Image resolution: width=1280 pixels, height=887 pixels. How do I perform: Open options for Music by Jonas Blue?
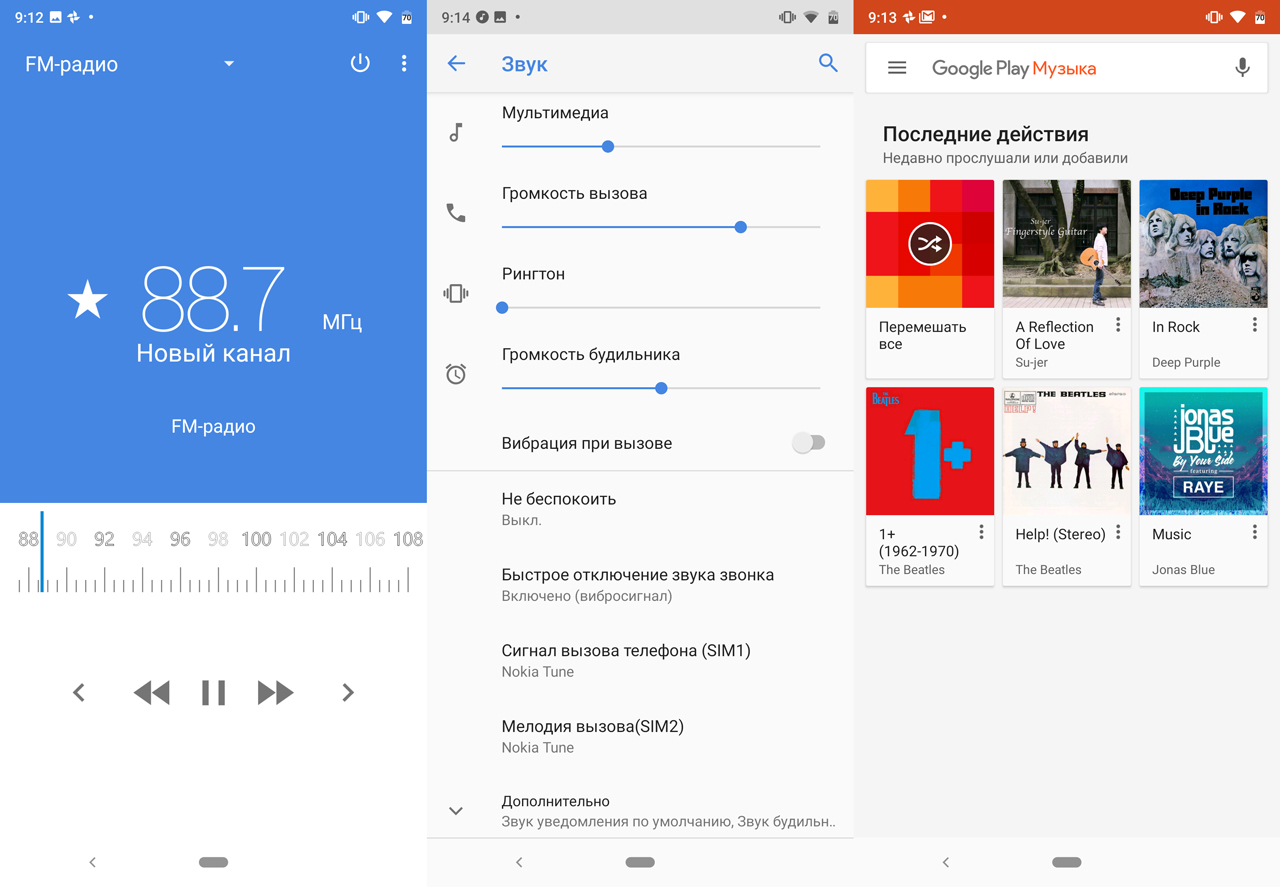pyautogui.click(x=1254, y=532)
